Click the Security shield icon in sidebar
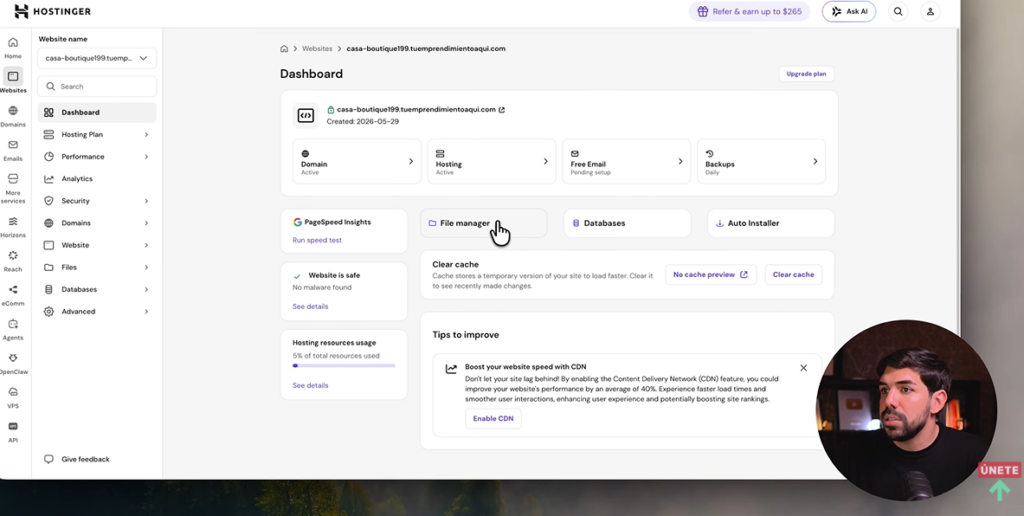Image resolution: width=1024 pixels, height=516 pixels. click(48, 201)
